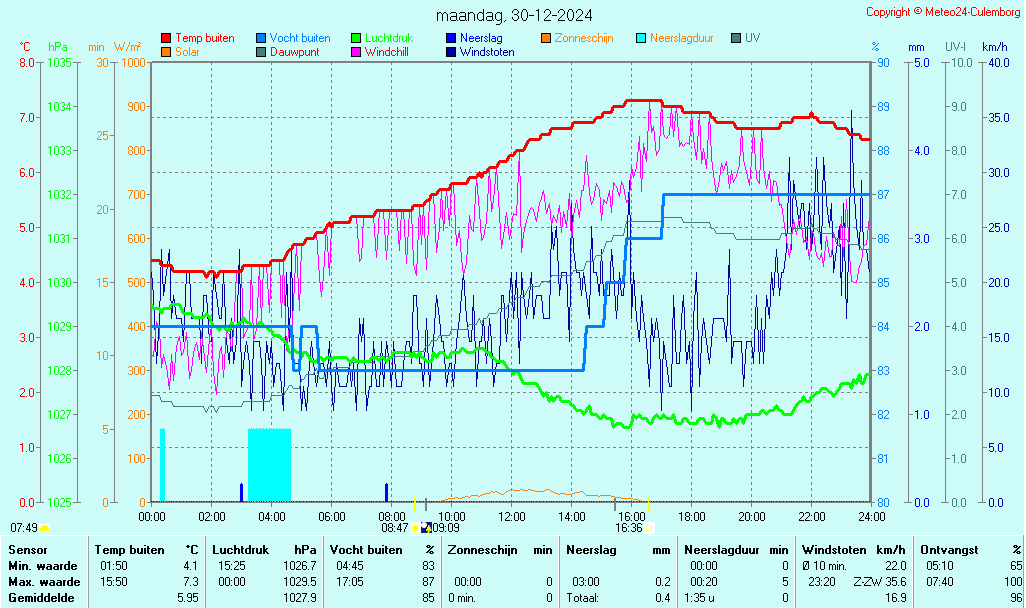Click the Gemiddelde row label in the table
The width and height of the screenshot is (1026, 608).
(43, 597)
